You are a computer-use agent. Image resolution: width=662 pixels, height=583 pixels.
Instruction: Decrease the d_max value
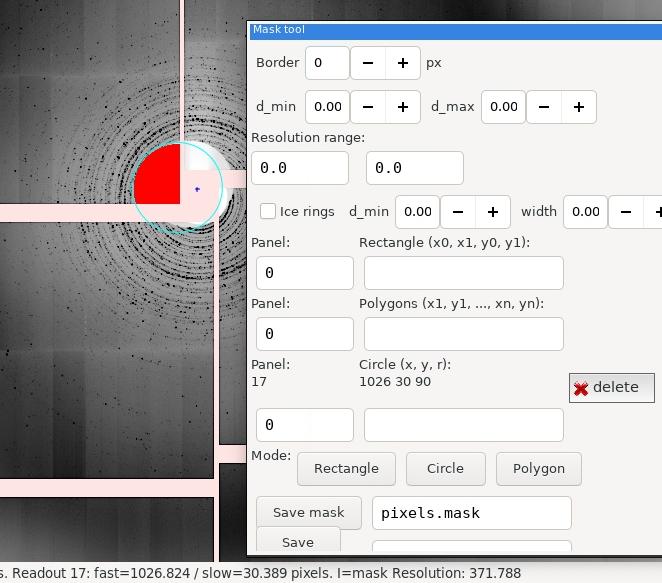544,107
